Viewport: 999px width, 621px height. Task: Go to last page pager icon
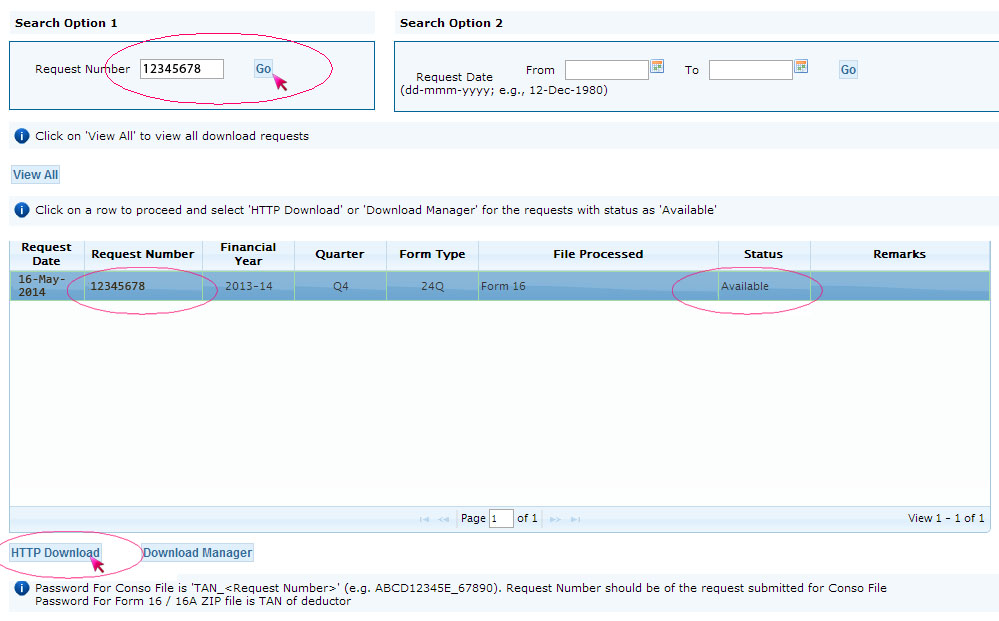(x=575, y=519)
